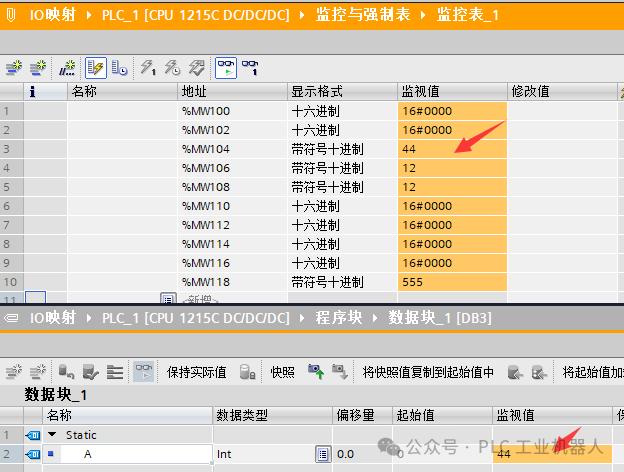Click the modify with trigger icon
Screen dimensions: 624x472
click(x=172, y=68)
